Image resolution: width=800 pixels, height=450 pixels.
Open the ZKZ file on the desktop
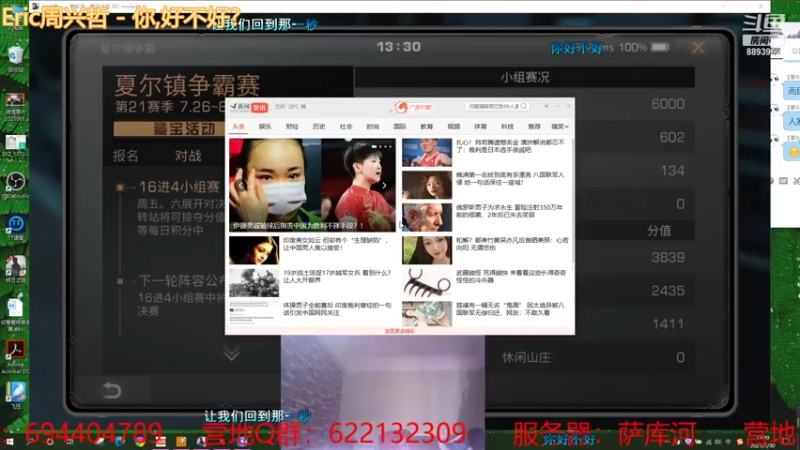15,146
